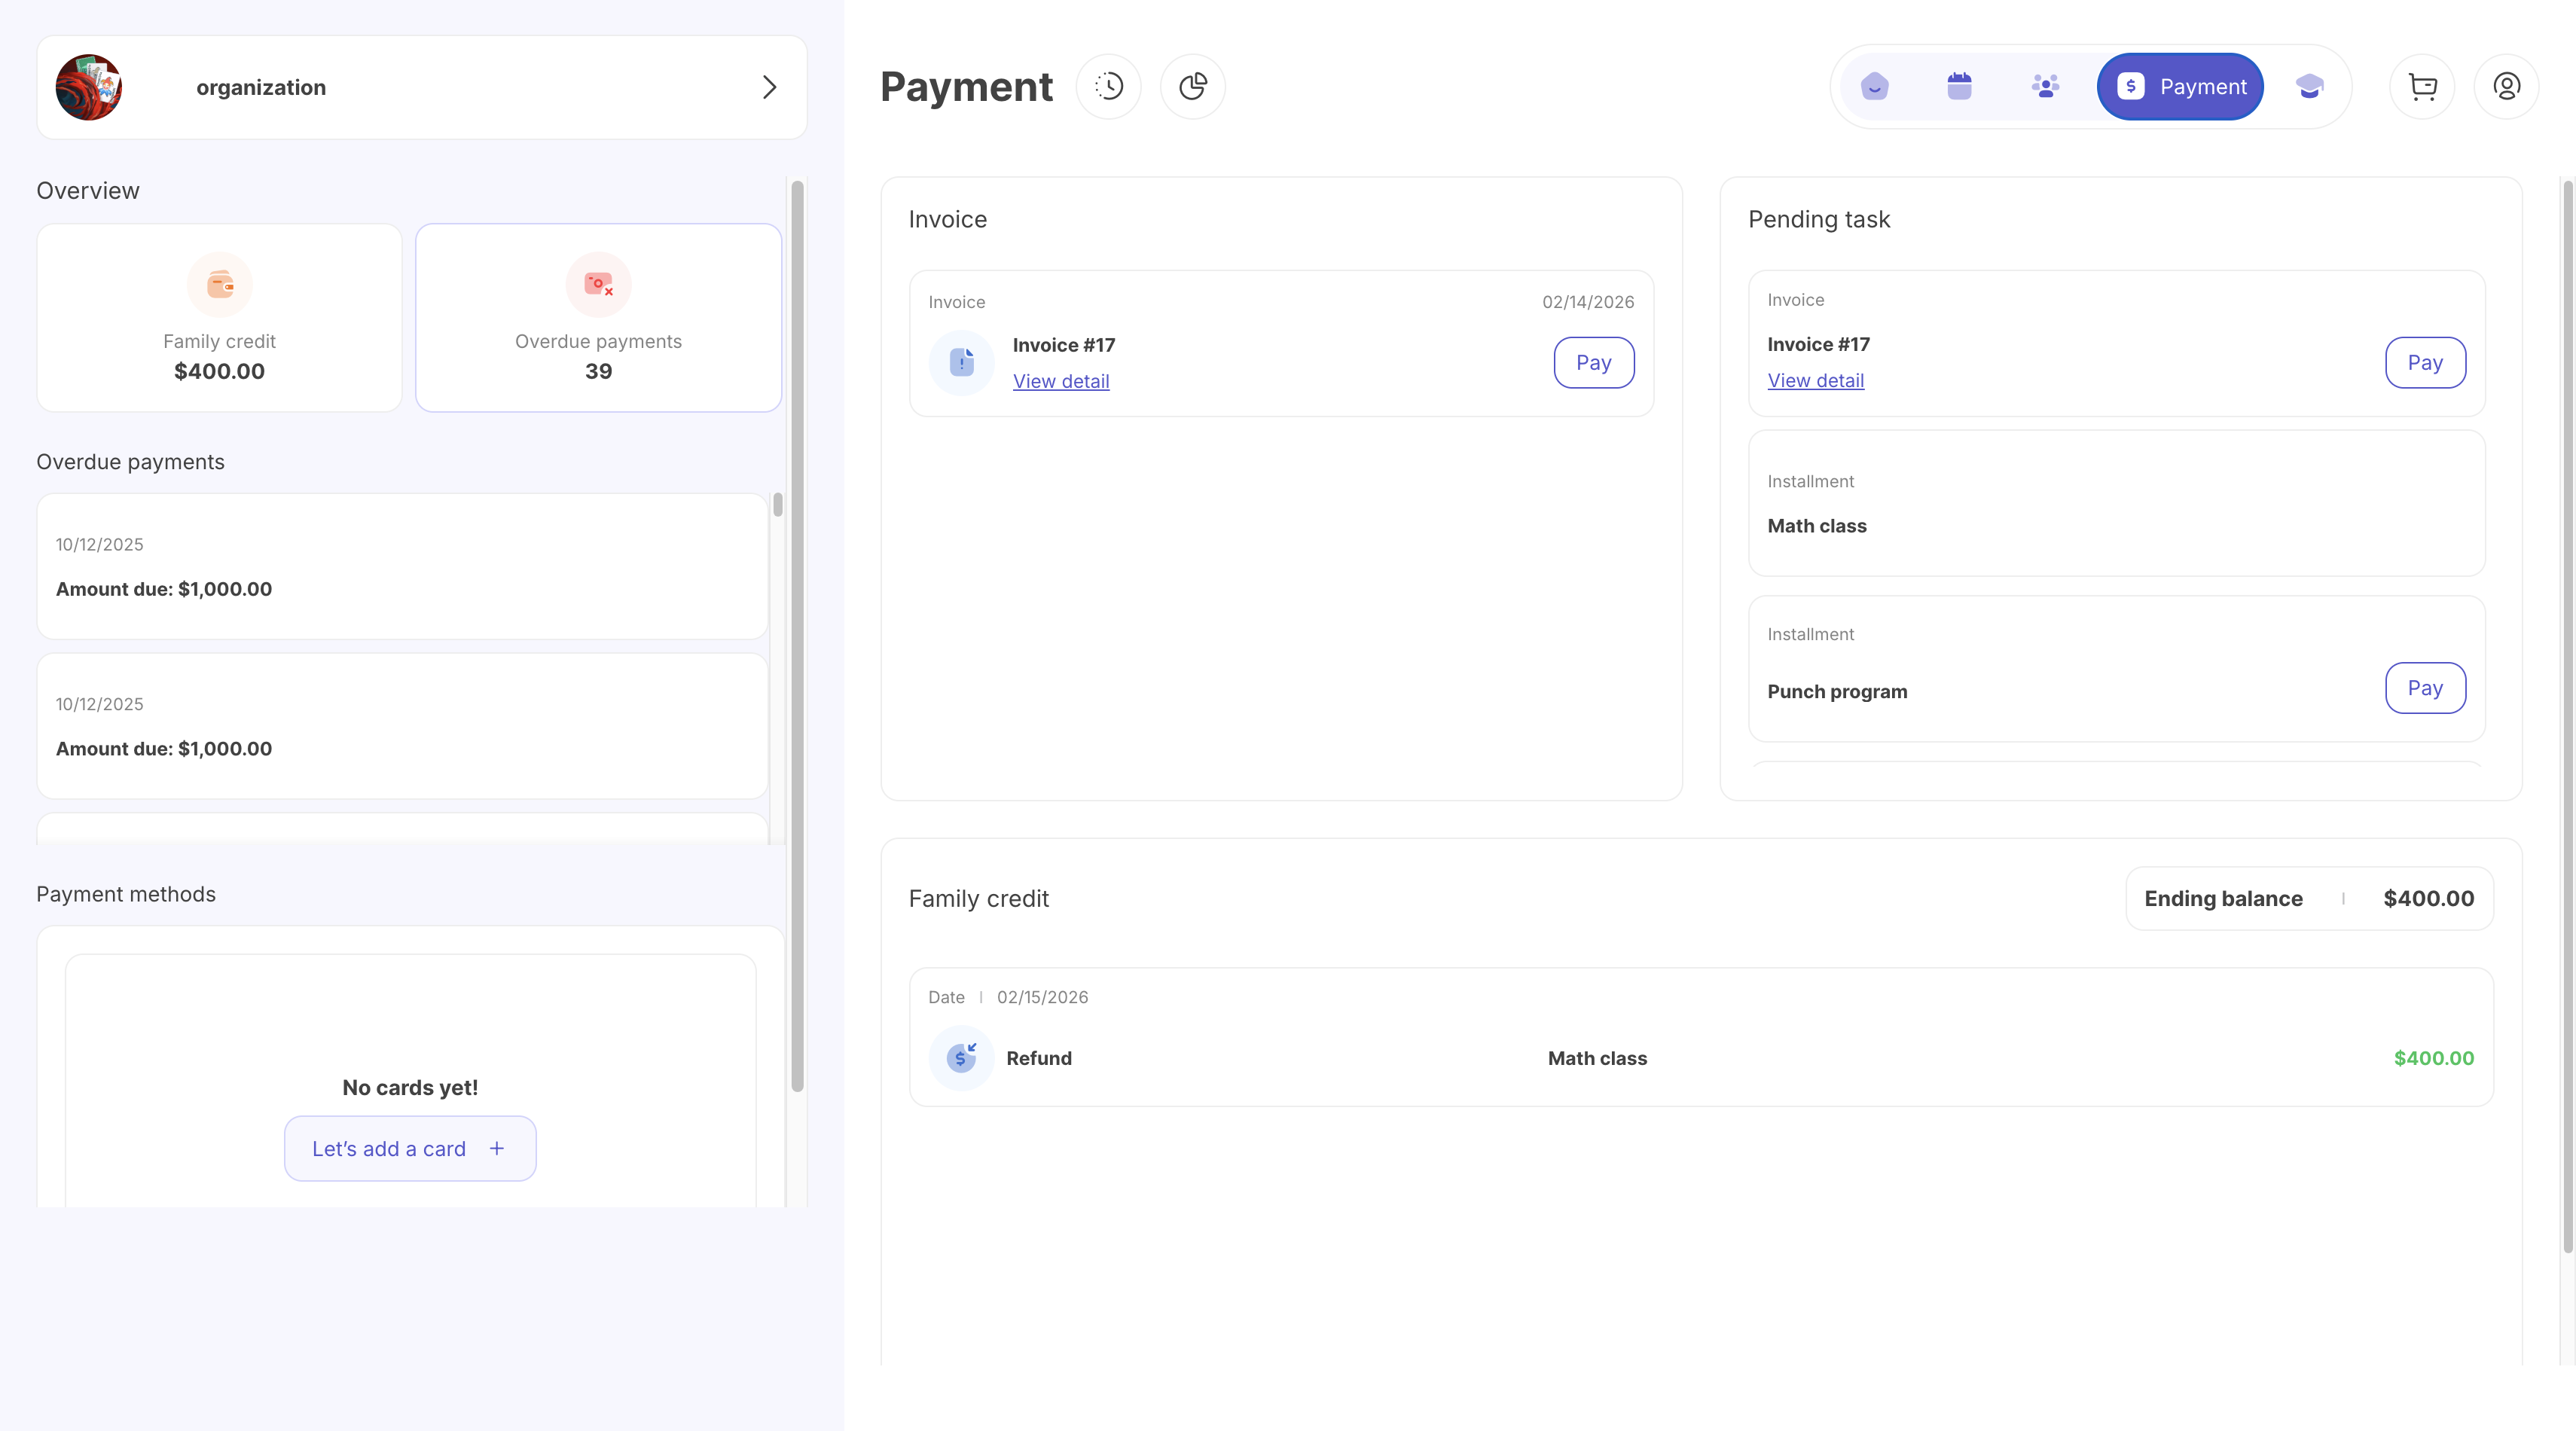Screen dimensions: 2576x1431
Task: Click the overdue payments list scrollbar
Action: pyautogui.click(x=778, y=505)
